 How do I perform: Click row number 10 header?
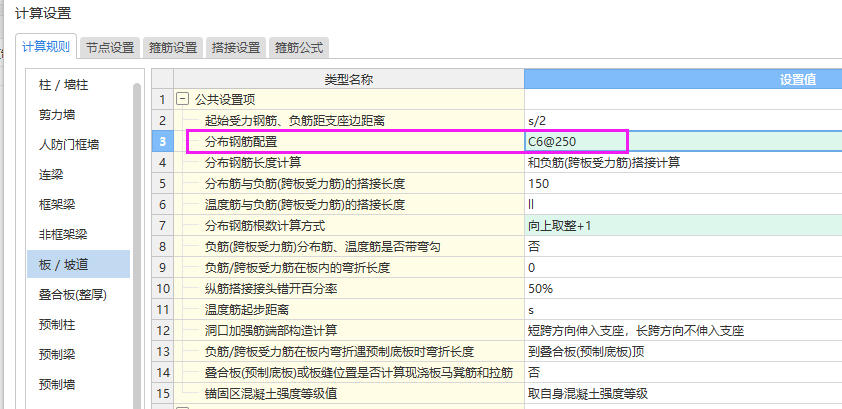click(x=163, y=288)
